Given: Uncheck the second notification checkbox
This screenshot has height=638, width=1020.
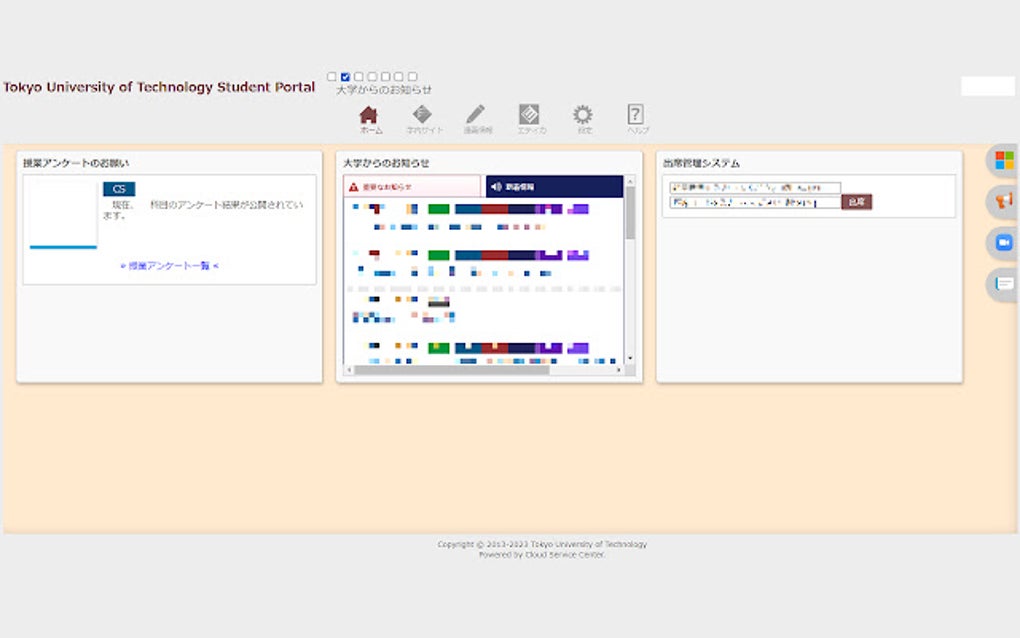Looking at the screenshot, I should coord(344,75).
